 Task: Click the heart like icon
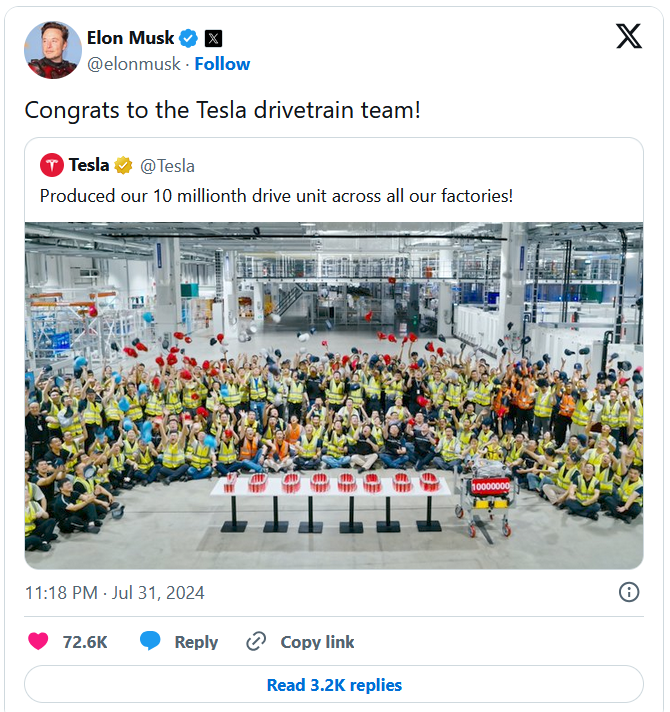pos(38,641)
